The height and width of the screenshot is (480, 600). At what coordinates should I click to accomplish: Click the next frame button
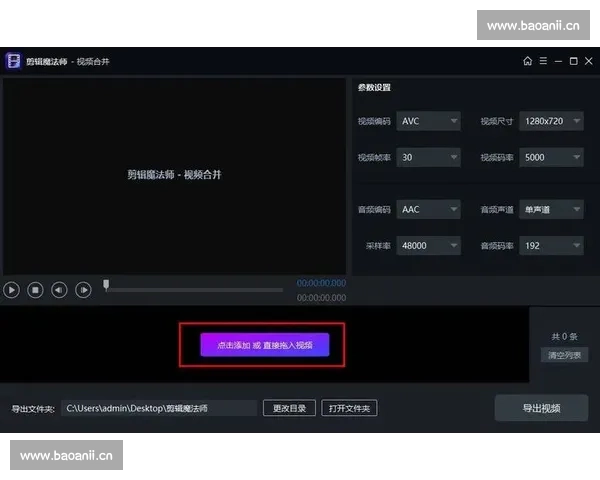point(84,290)
